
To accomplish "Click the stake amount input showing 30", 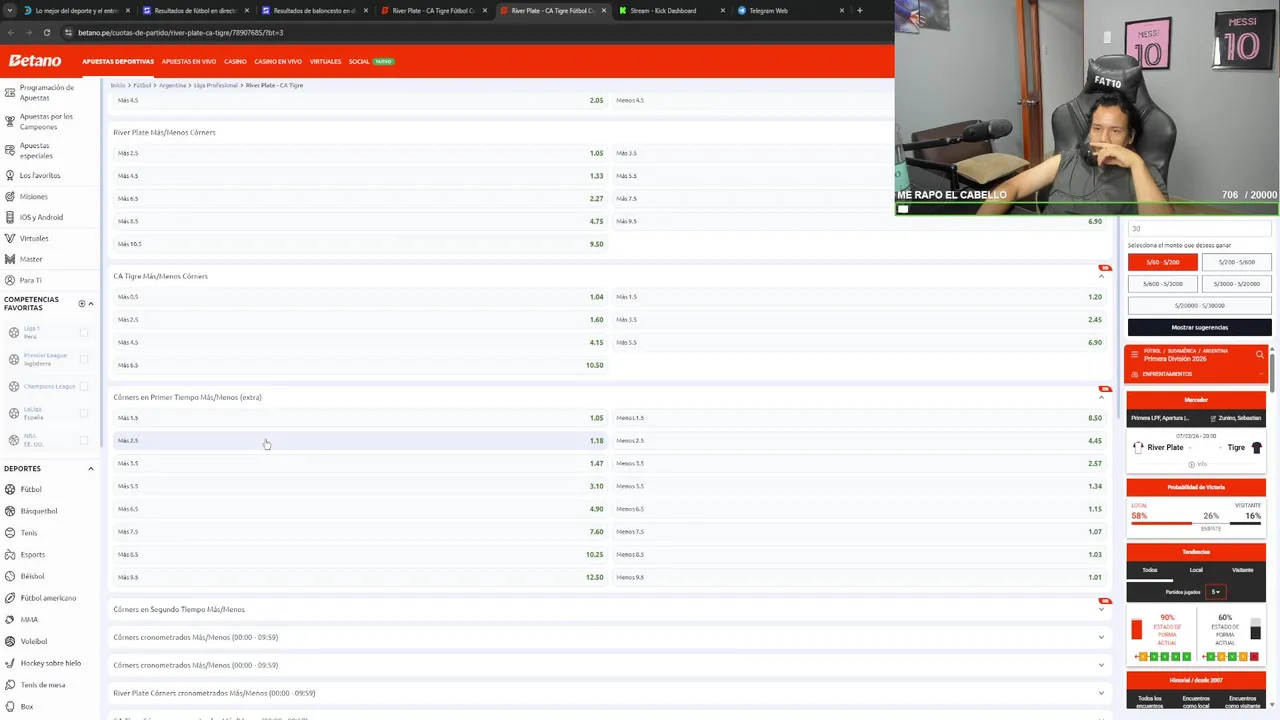I will coord(1200,229).
